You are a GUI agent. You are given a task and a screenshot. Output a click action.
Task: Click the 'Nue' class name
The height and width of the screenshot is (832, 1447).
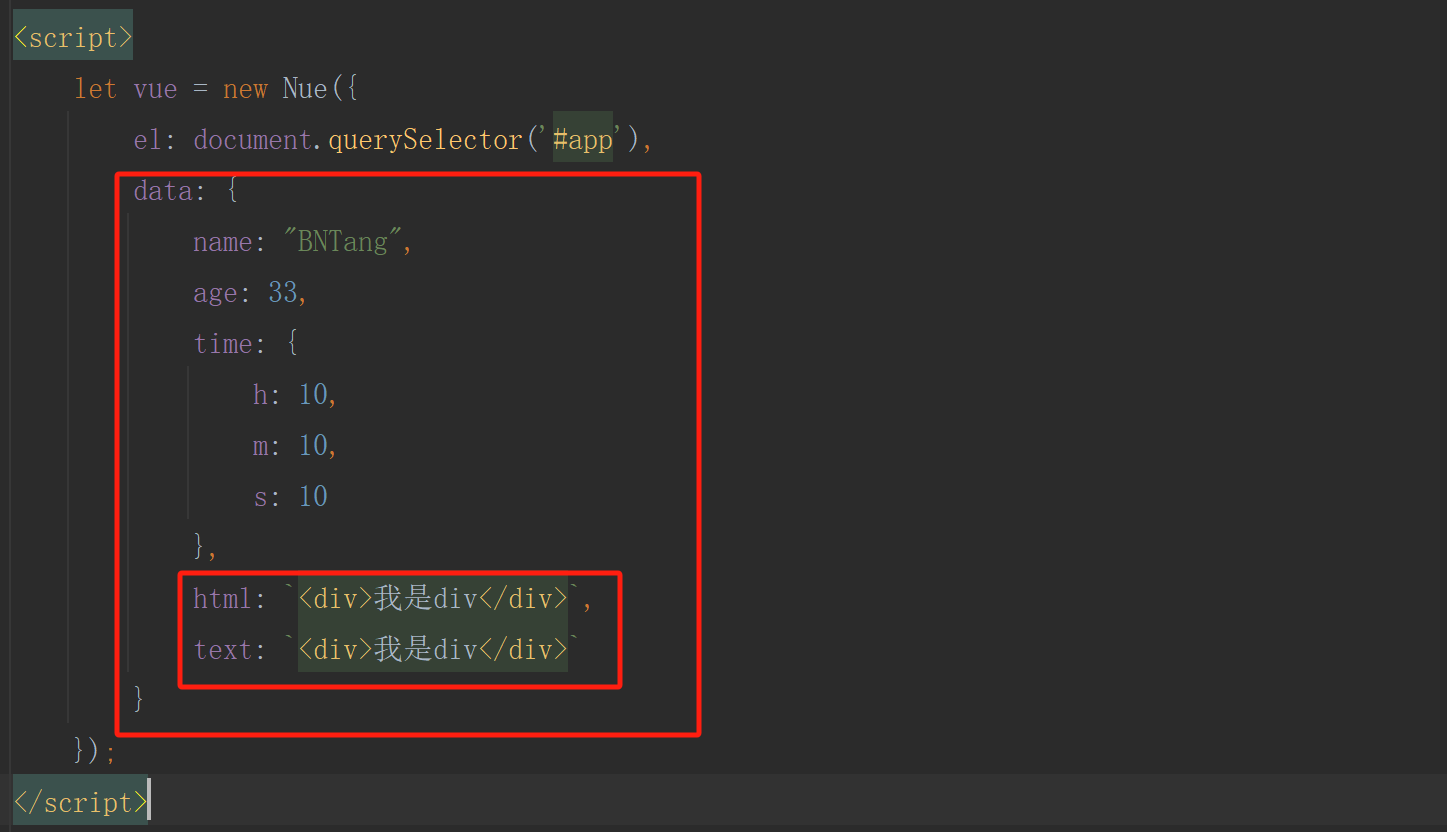305,89
